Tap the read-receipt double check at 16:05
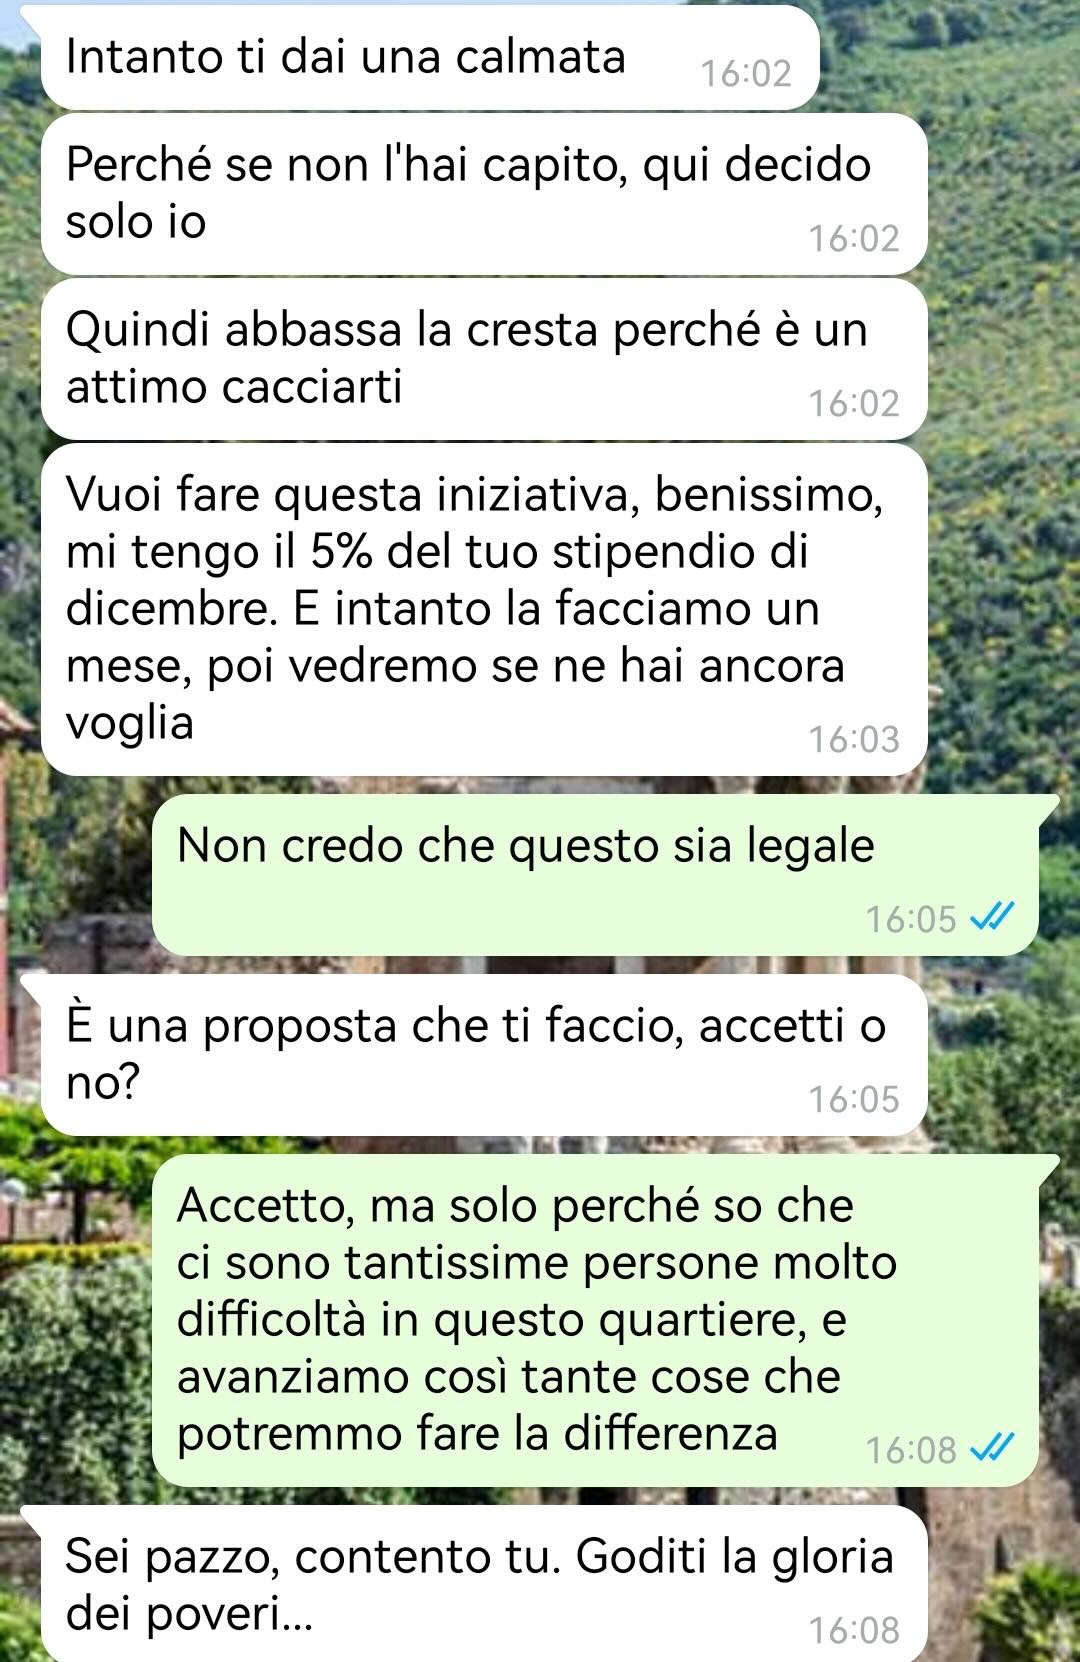This screenshot has height=1662, width=1080. click(993, 916)
